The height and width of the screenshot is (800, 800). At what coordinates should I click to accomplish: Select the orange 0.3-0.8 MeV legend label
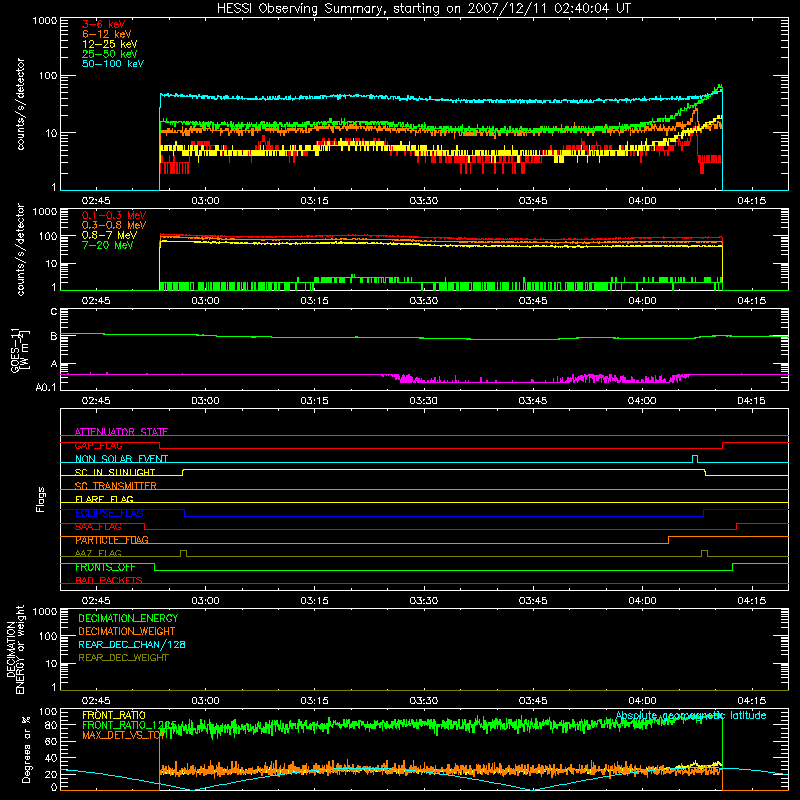pos(114,225)
